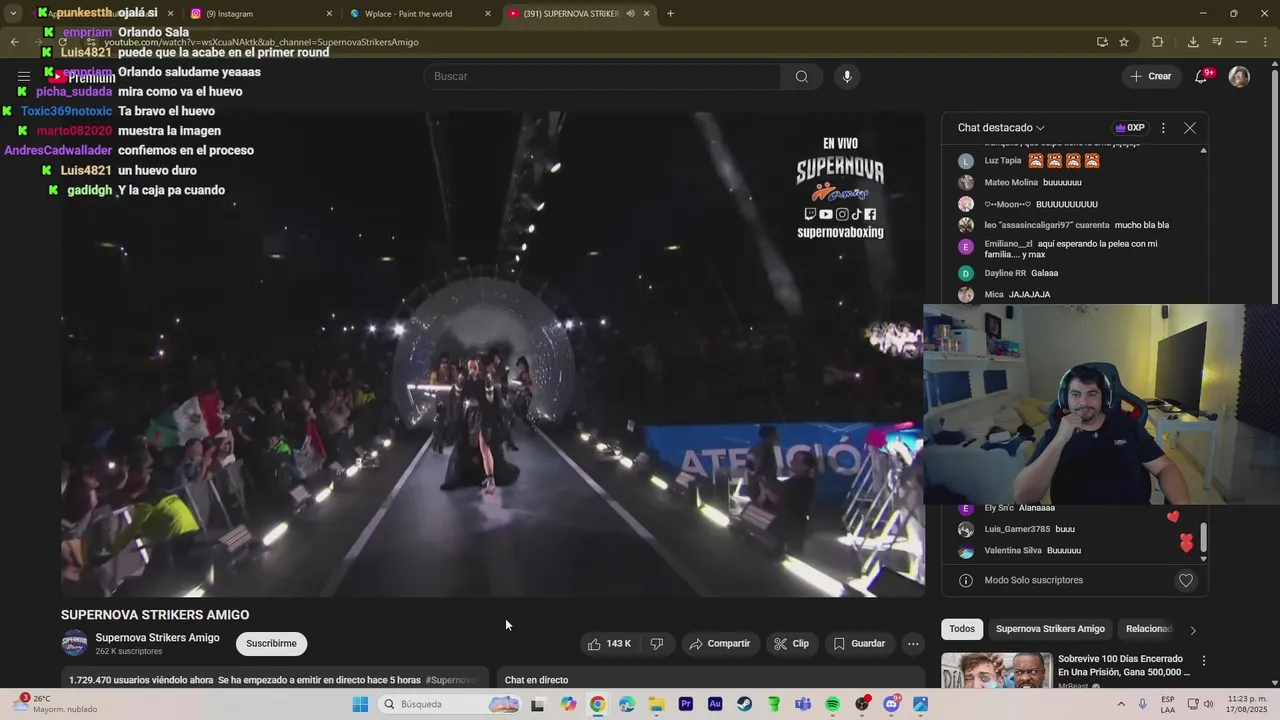Viewport: 1280px width, 720px height.
Task: Open Adobe Premiere Pro from the taskbar
Action: (x=686, y=704)
